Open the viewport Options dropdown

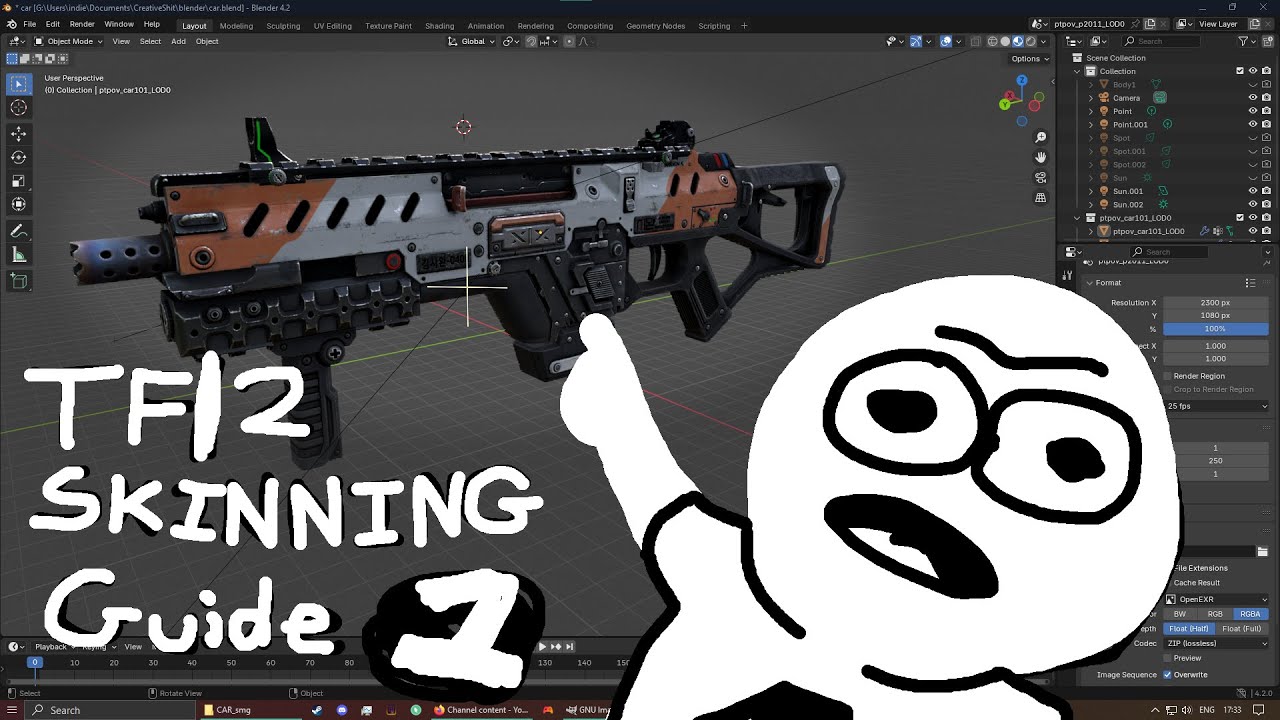tap(1030, 58)
